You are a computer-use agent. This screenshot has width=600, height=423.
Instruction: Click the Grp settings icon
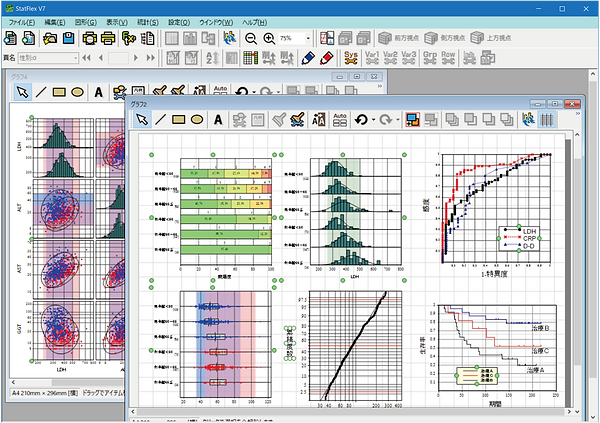[429, 58]
